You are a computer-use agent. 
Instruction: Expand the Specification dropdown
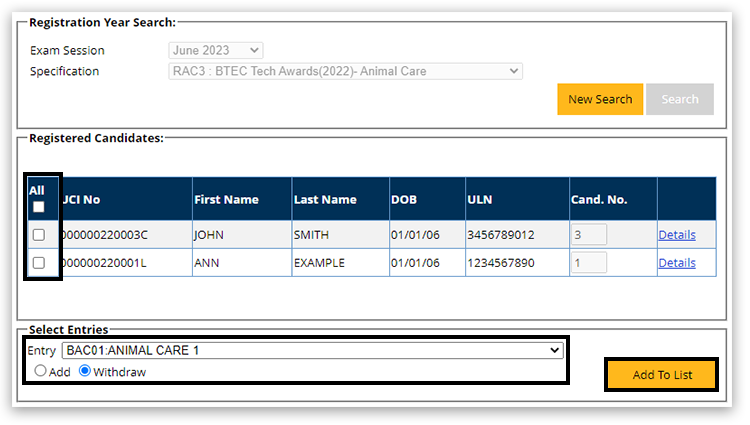(345, 71)
